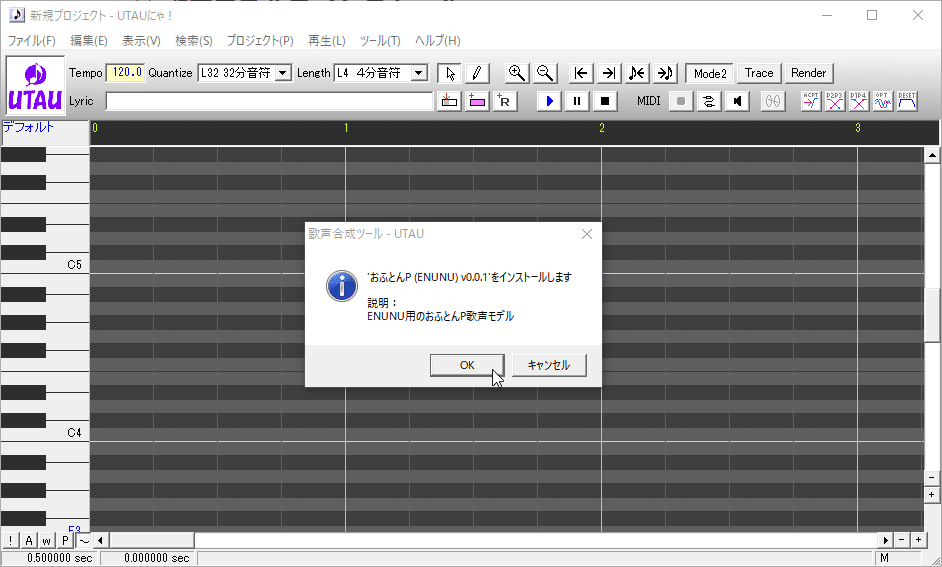Screen dimensions: 942x567
Task: Click the UTAU logo image
Action: click(x=35, y=85)
